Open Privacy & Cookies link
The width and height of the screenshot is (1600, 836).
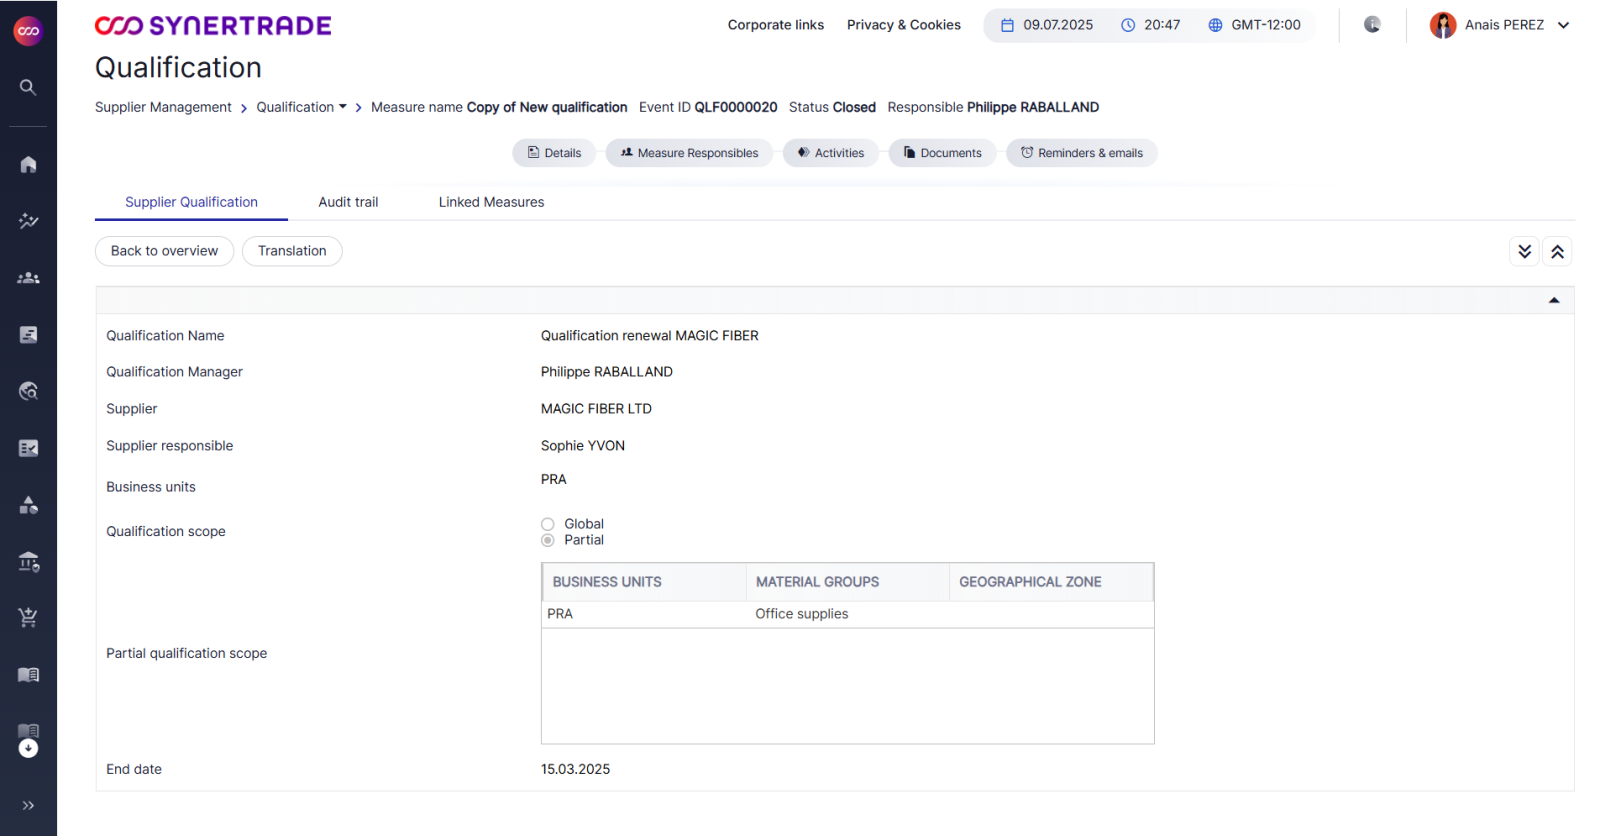click(904, 25)
